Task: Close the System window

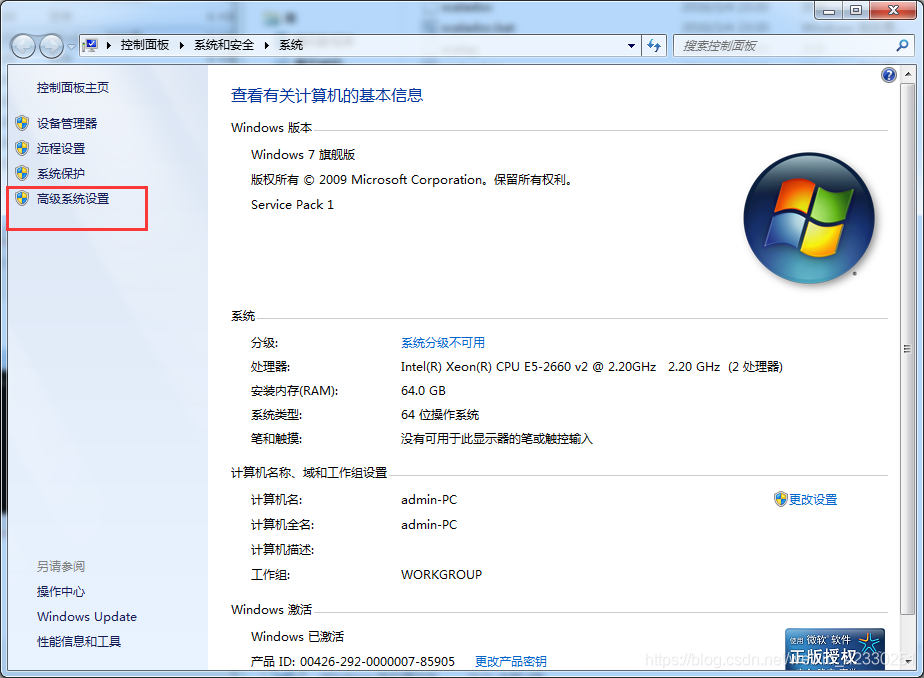Action: [x=893, y=10]
